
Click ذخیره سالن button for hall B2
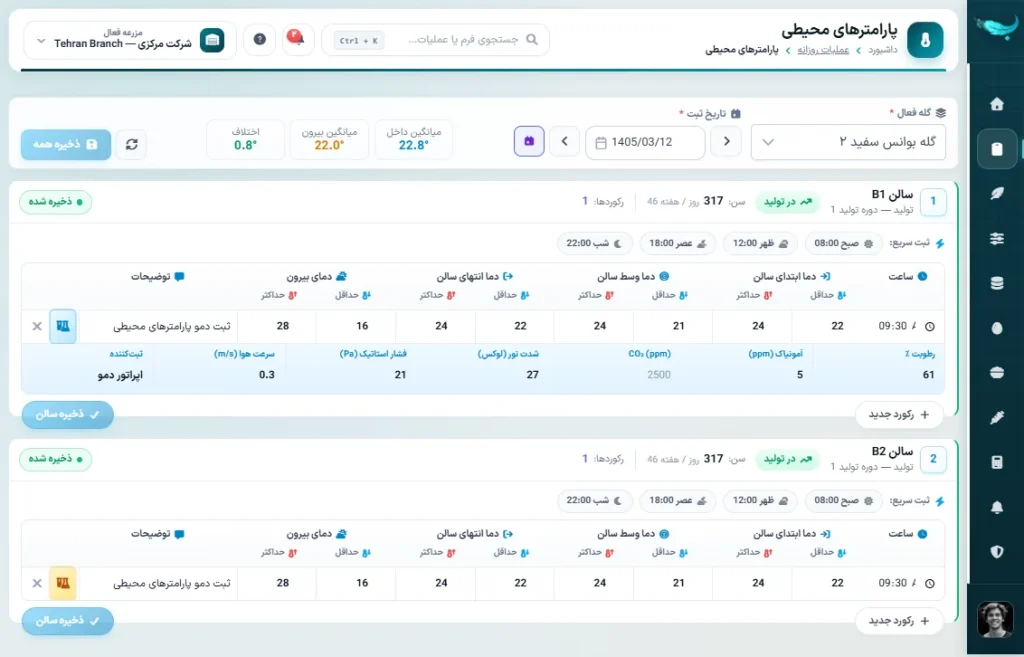(68, 620)
